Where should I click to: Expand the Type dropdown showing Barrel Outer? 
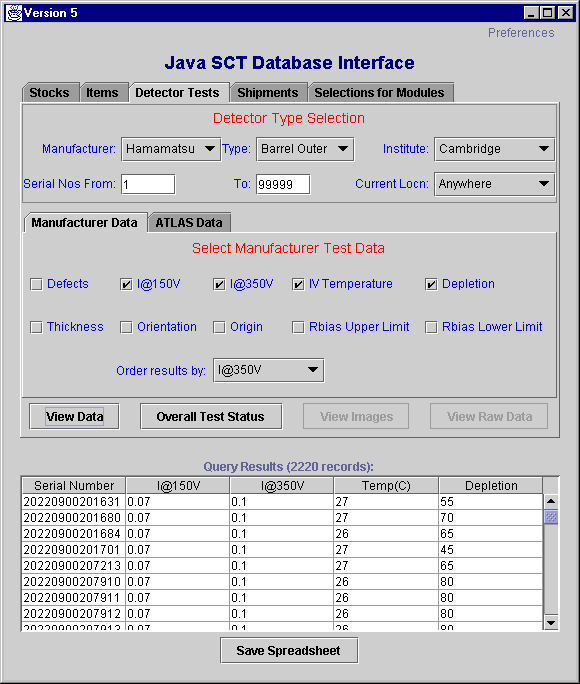(x=305, y=149)
